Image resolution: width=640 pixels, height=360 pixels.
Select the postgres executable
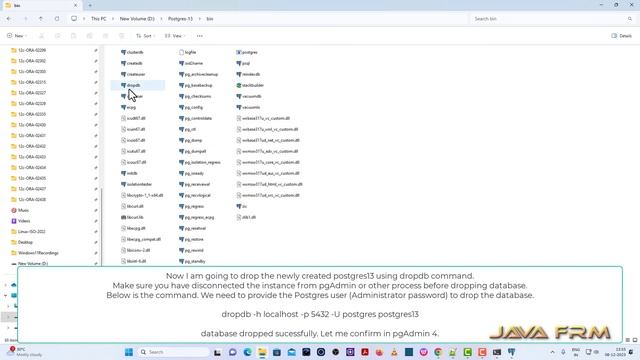coord(247,52)
